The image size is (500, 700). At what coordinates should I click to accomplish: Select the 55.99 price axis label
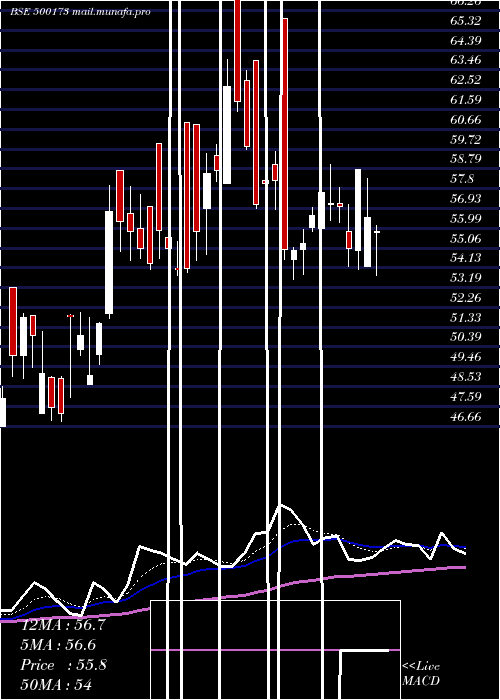point(466,218)
